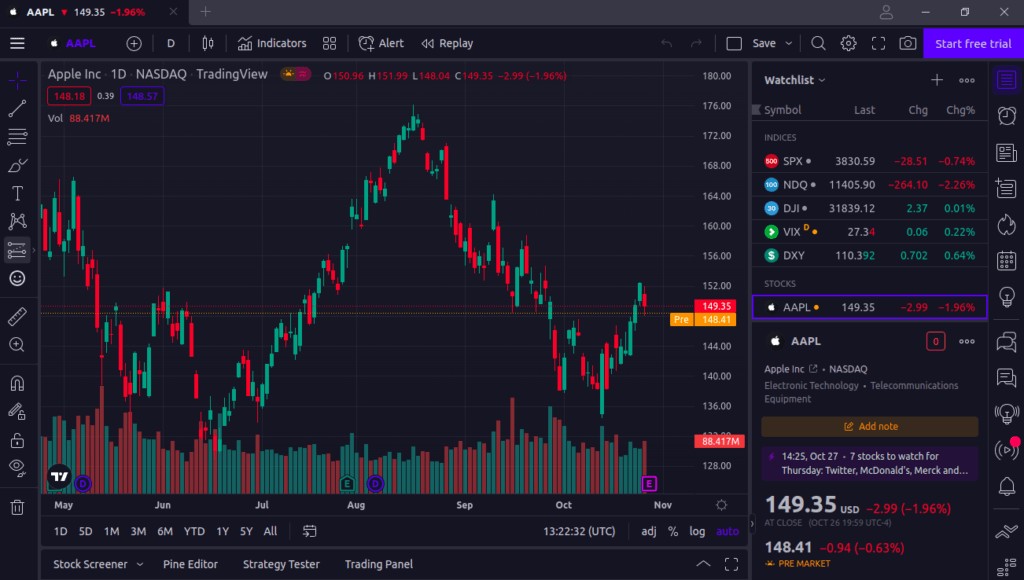1024x580 pixels.
Task: Select the Text annotation tool
Action: coord(18,193)
